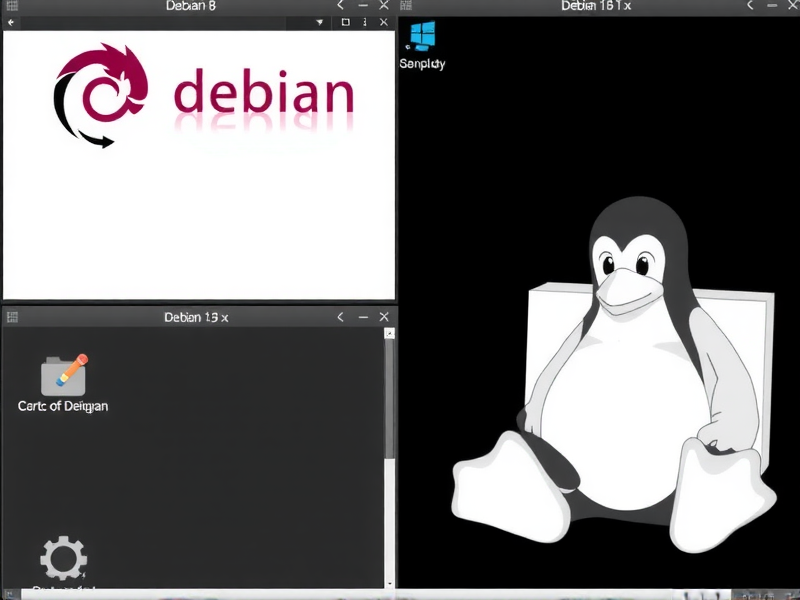
Task: Click the grid icon in the Debian 13 titlebar
Action: (14, 317)
